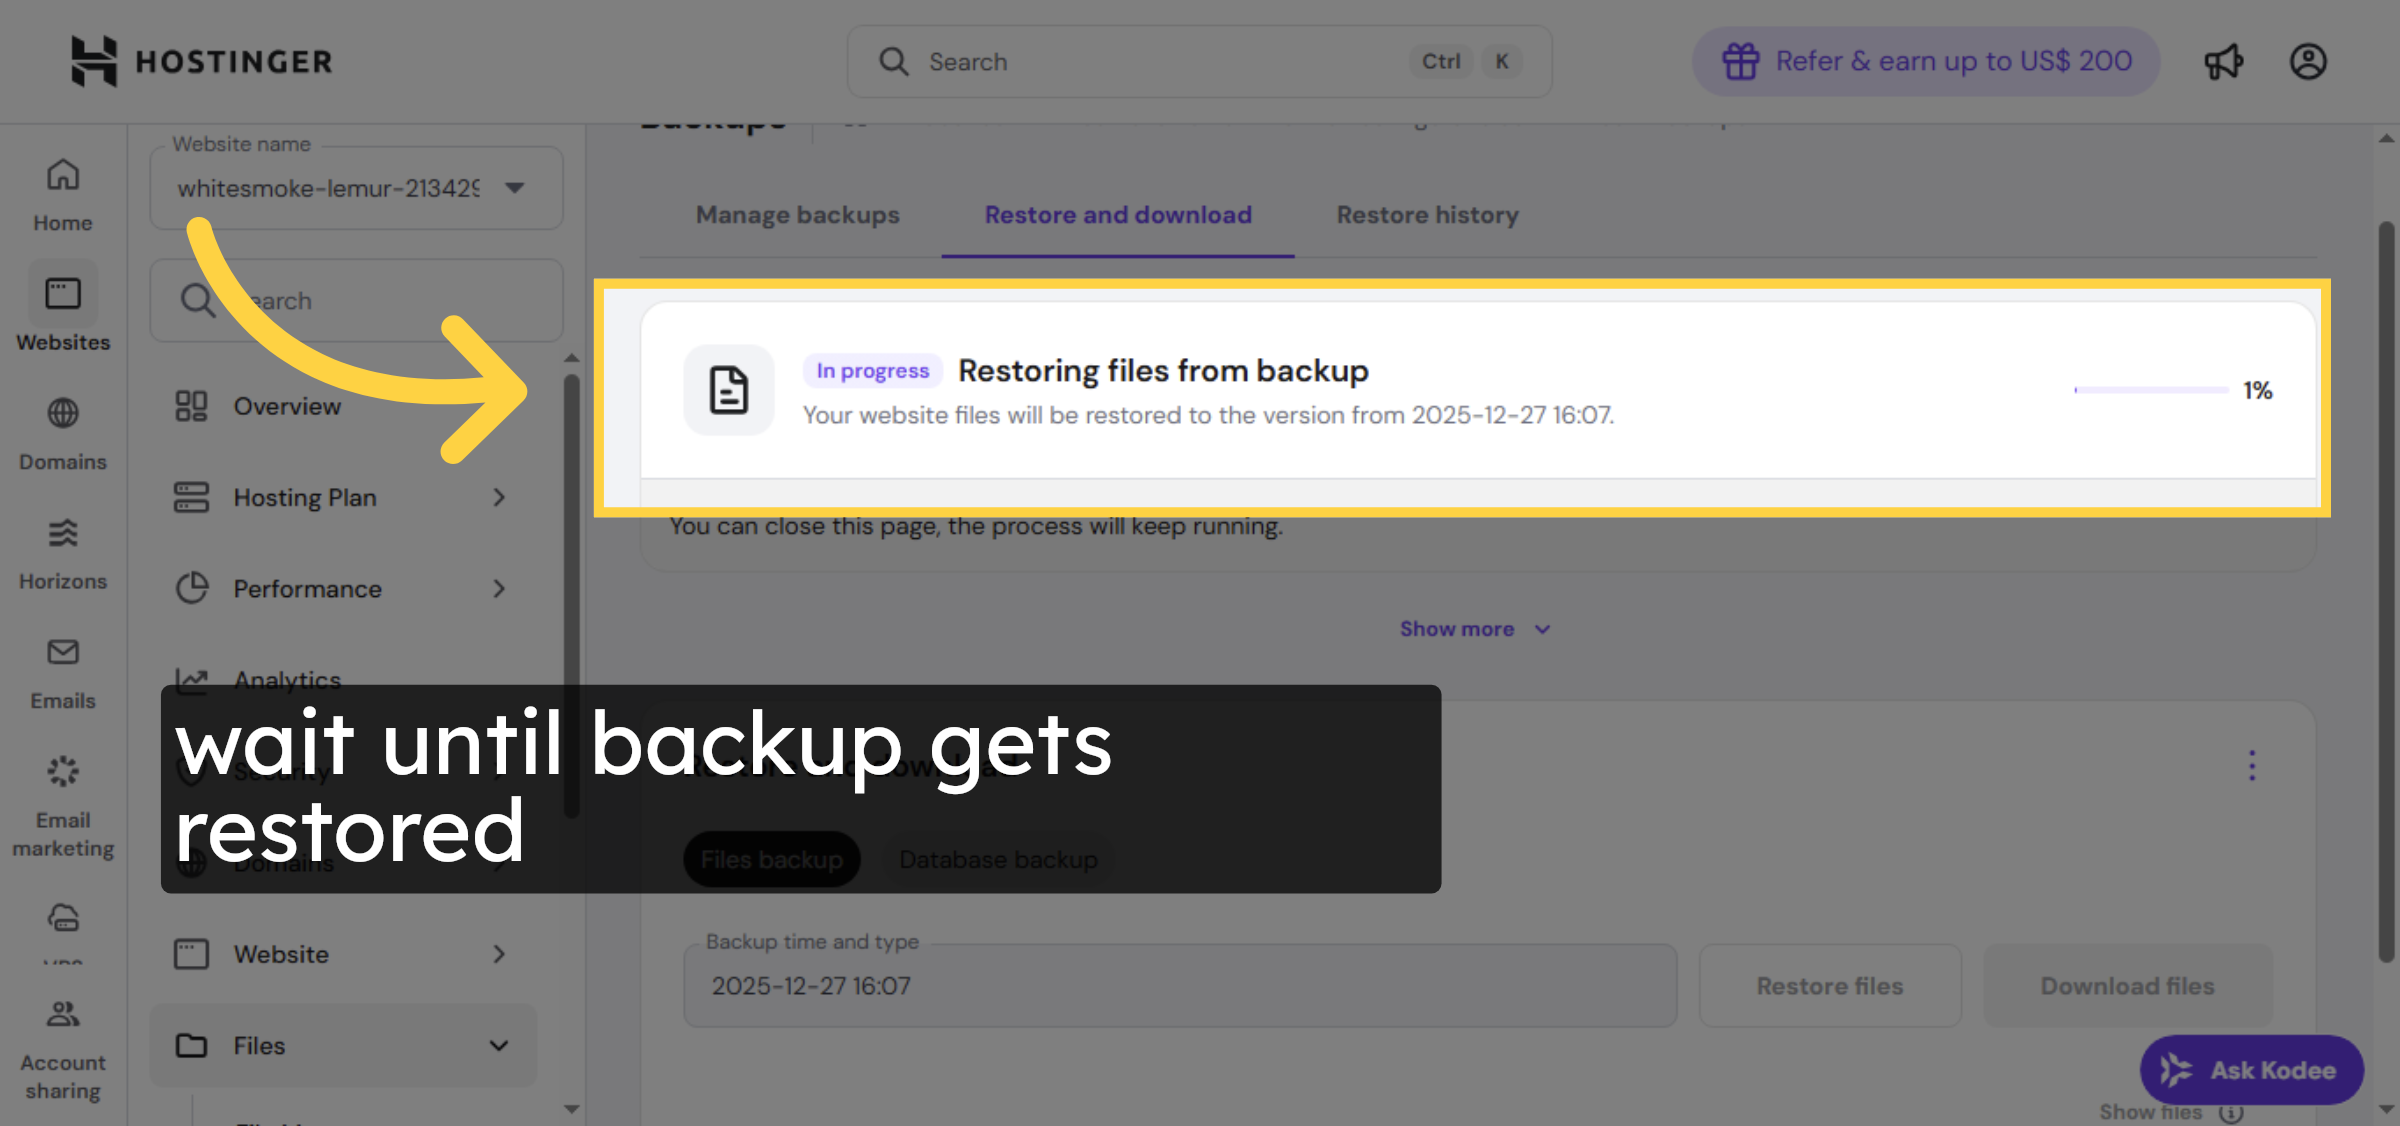This screenshot has width=2400, height=1126.
Task: Click Refer & earn up to US$ 200
Action: point(1926,62)
